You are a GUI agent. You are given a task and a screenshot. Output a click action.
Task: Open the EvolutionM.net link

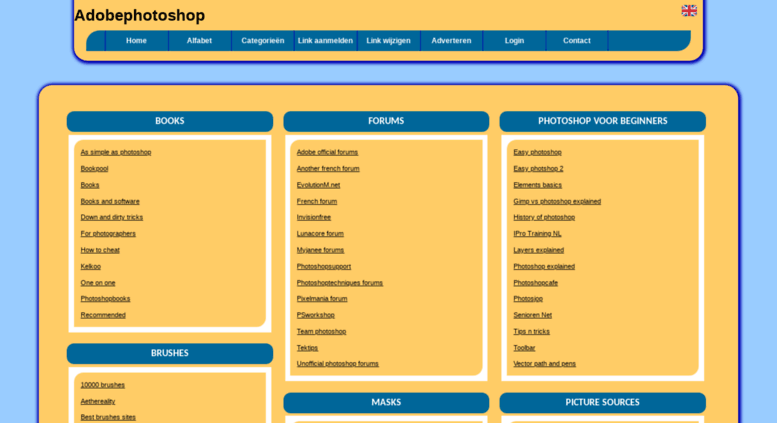pyautogui.click(x=318, y=185)
